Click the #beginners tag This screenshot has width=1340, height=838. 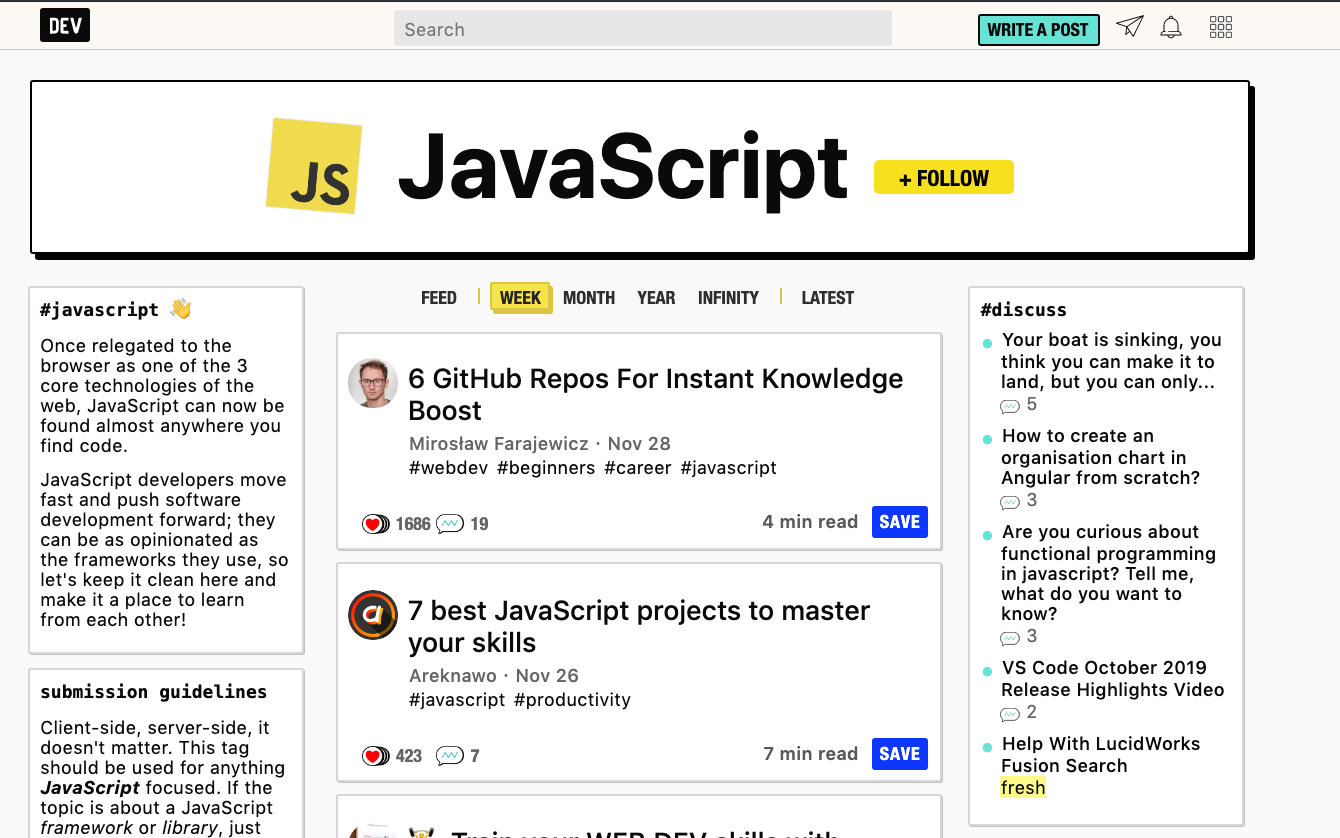[x=546, y=468]
